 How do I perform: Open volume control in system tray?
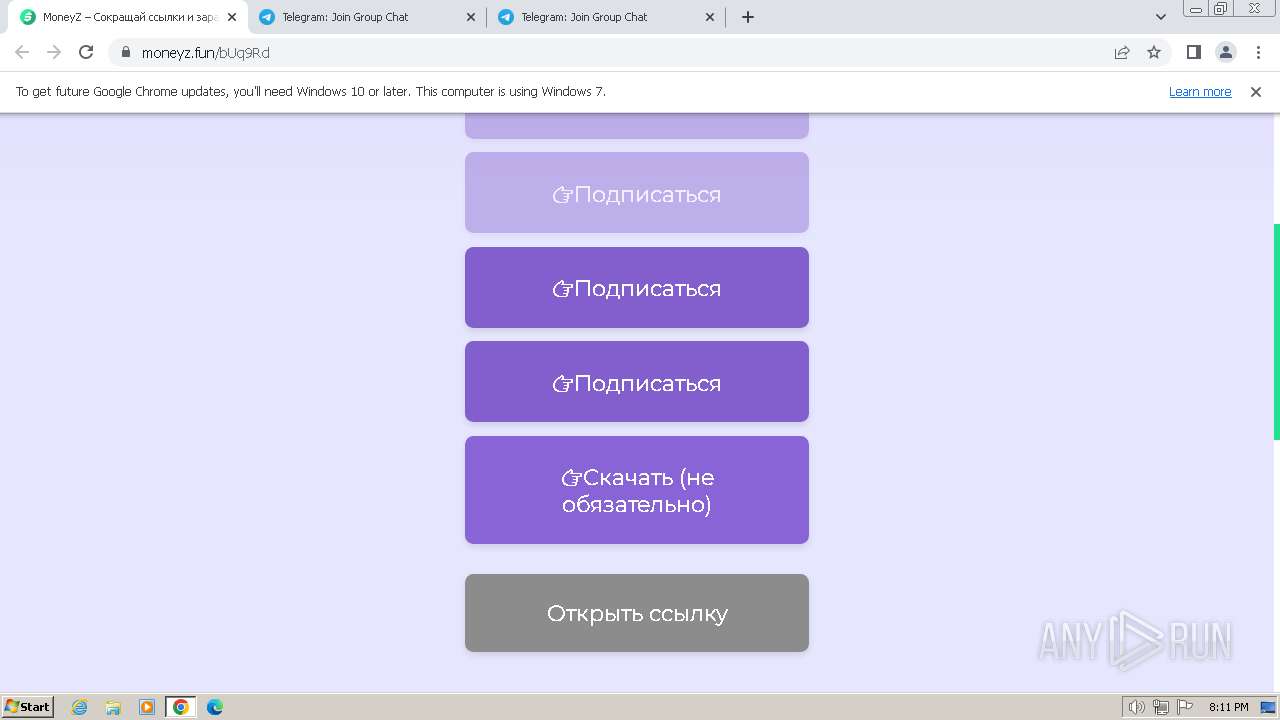click(1137, 707)
